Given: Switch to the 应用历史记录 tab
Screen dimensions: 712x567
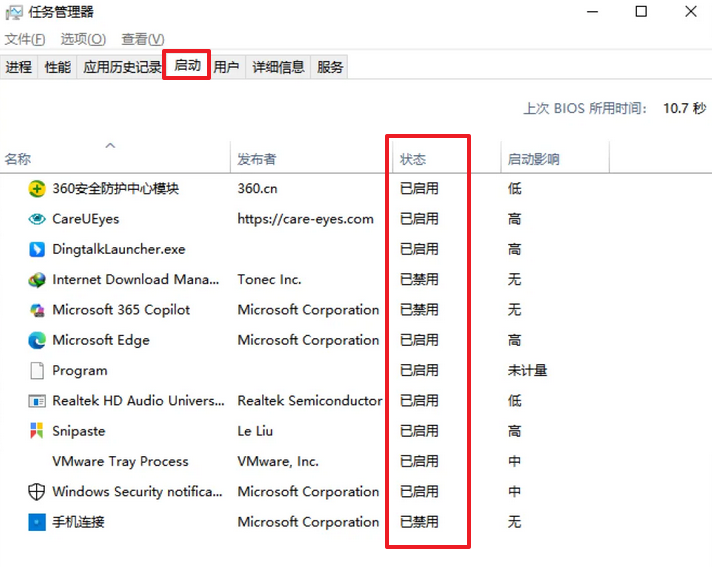Looking at the screenshot, I should point(122,67).
